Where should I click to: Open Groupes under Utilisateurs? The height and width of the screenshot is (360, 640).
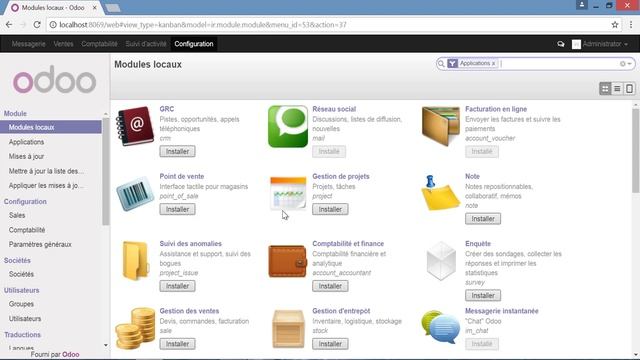coord(21,304)
